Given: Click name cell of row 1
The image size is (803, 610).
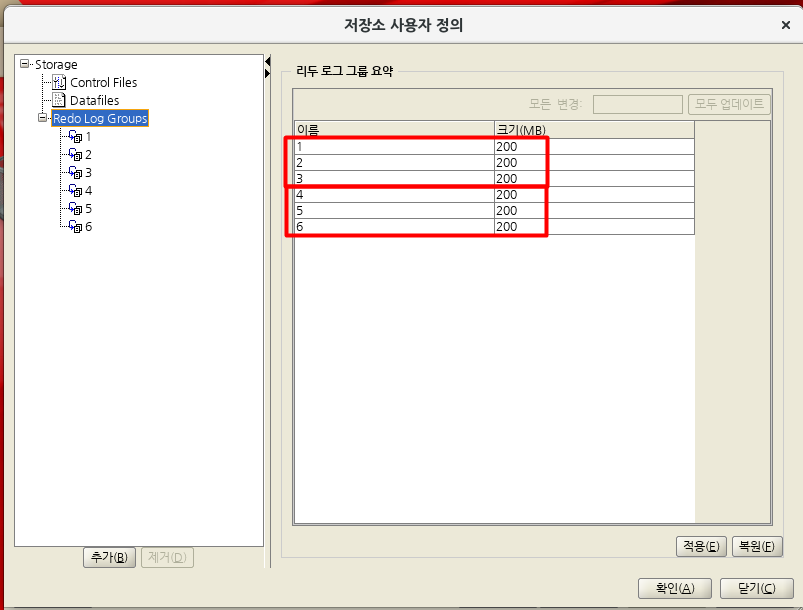Looking at the screenshot, I should pyautogui.click(x=394, y=146).
